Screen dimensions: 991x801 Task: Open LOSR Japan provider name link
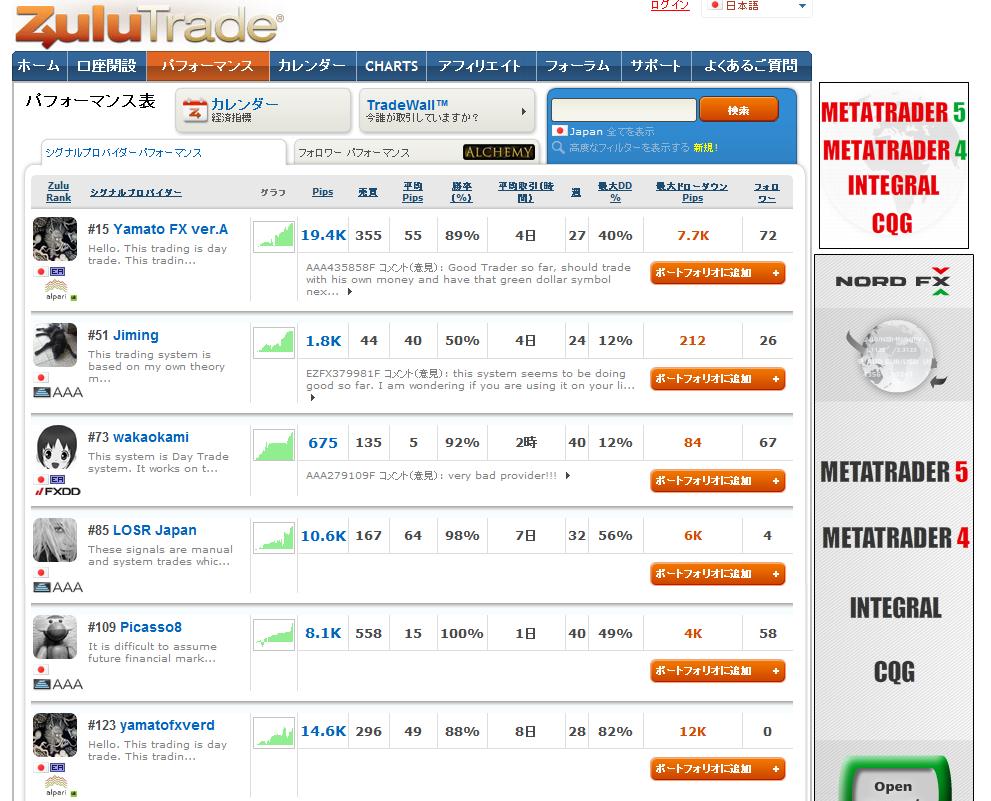pyautogui.click(x=154, y=530)
